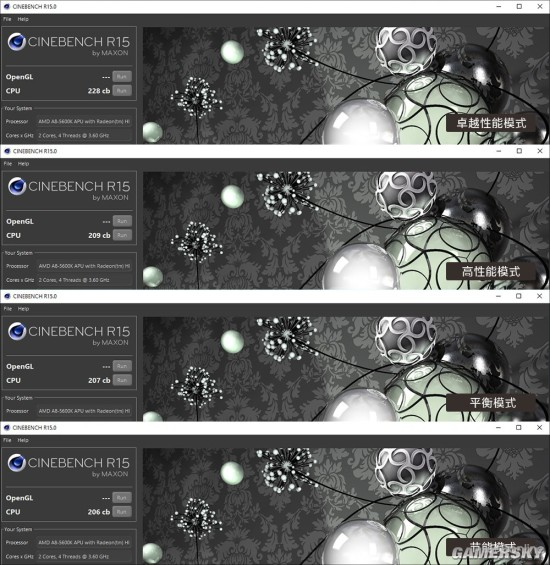This screenshot has height=565, width=550.
Task: Open Help menu in the 206 cb window
Action: pyautogui.click(x=23, y=440)
